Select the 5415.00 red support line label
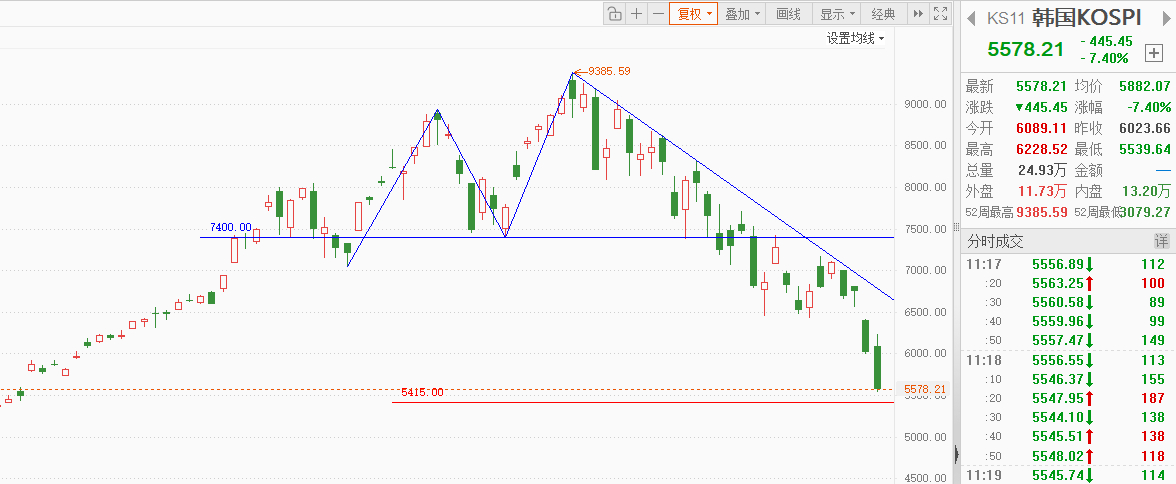This screenshot has width=1176, height=484. [x=422, y=392]
